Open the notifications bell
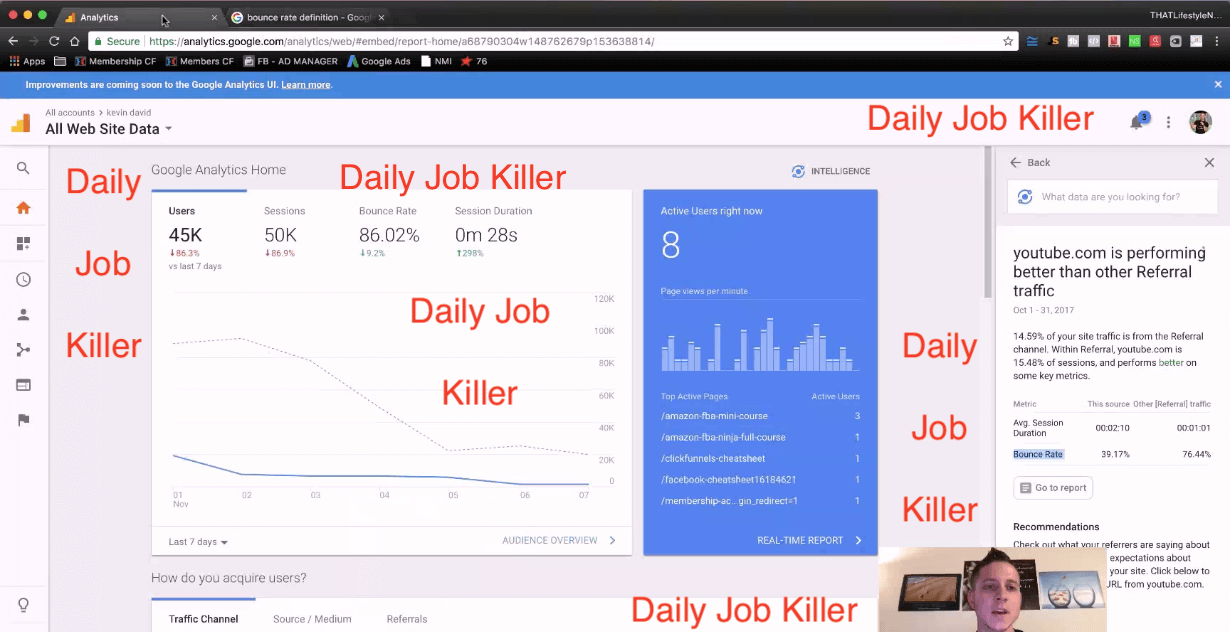This screenshot has height=632, width=1230. (1137, 122)
